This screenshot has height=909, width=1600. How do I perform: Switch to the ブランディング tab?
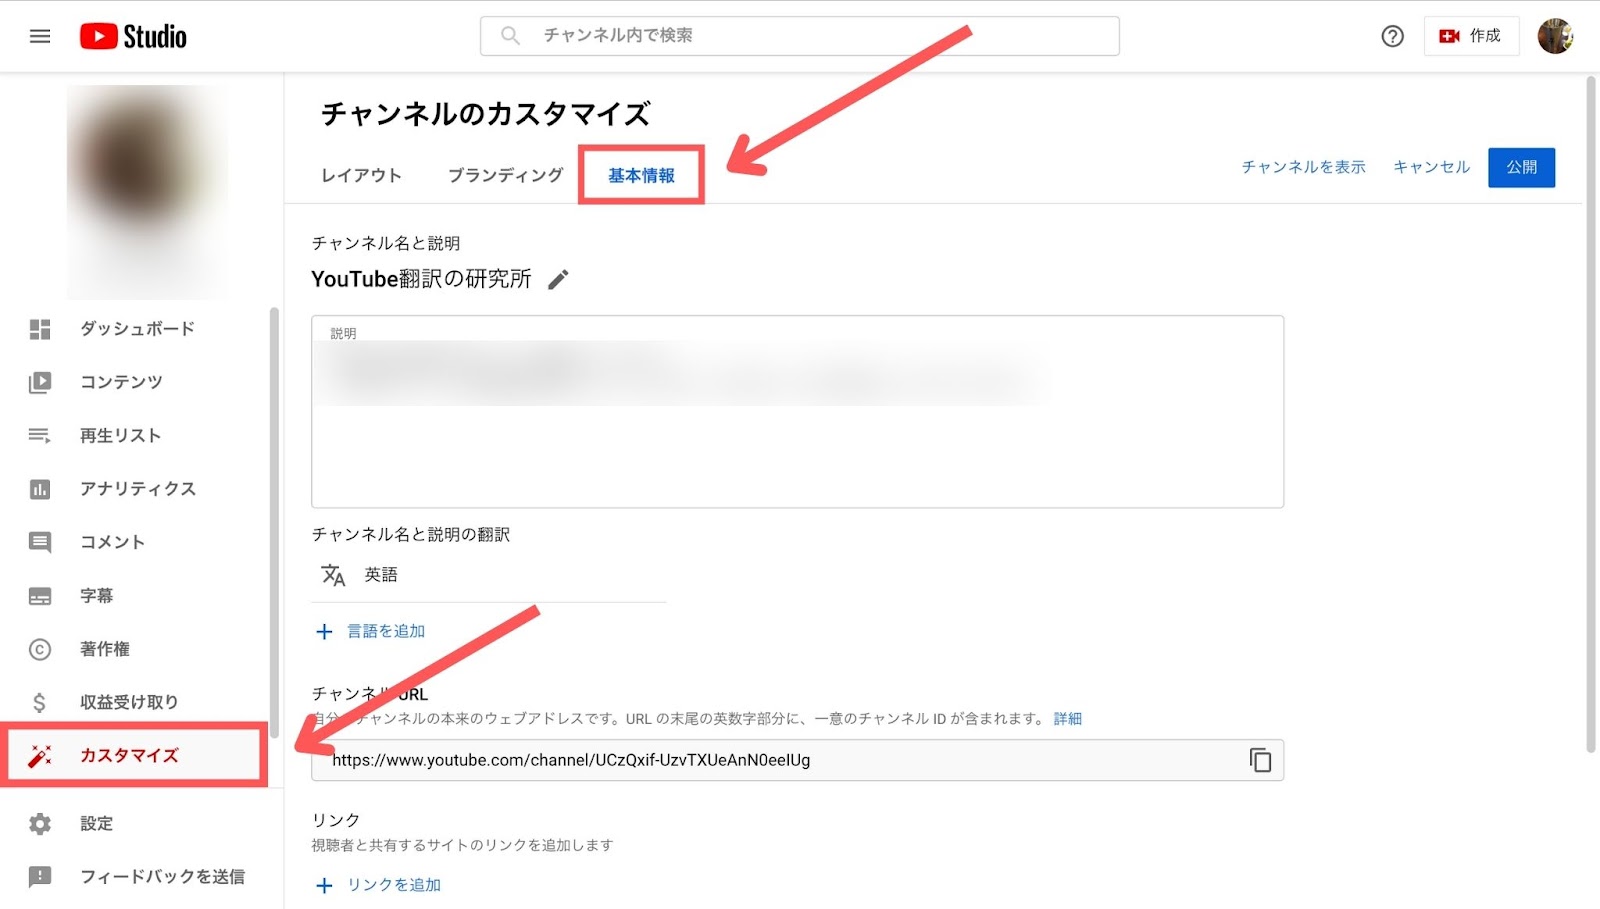coord(506,175)
